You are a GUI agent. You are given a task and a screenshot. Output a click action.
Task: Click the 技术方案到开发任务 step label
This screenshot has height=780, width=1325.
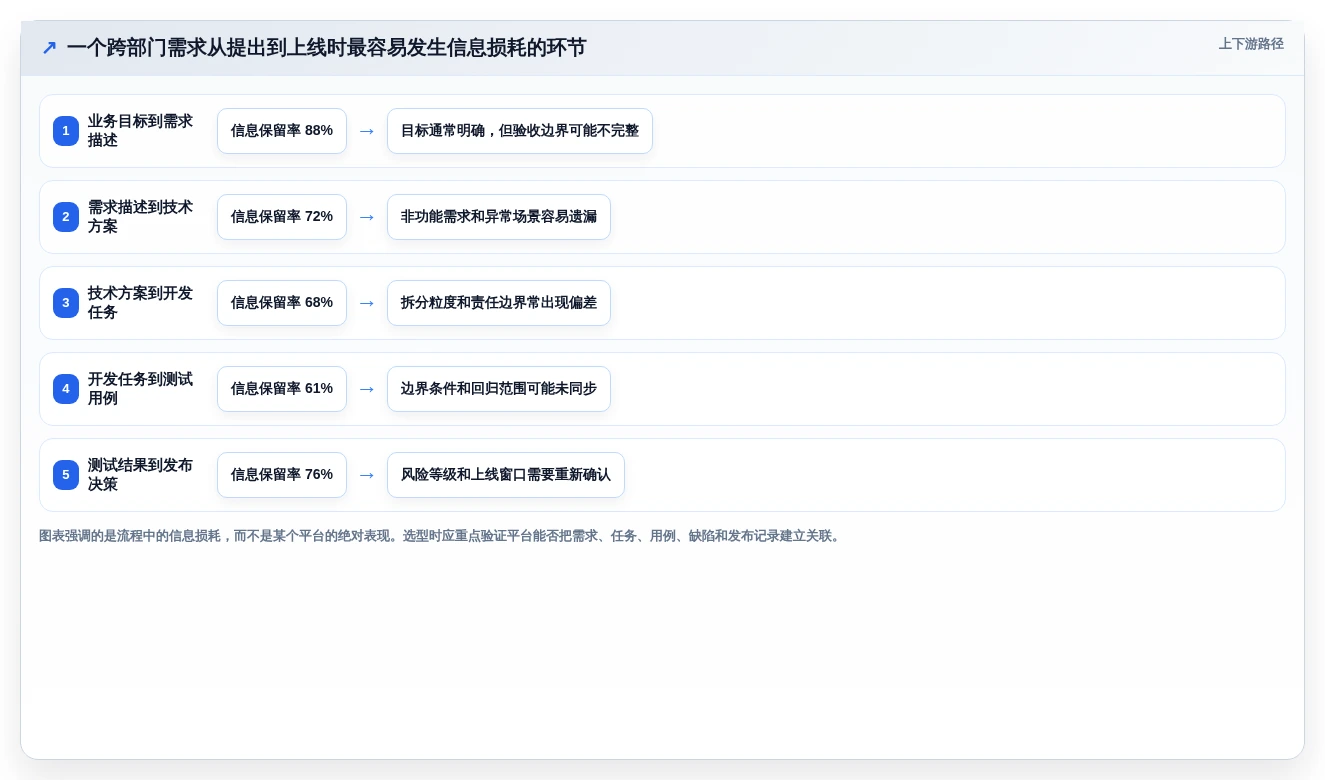click(140, 303)
